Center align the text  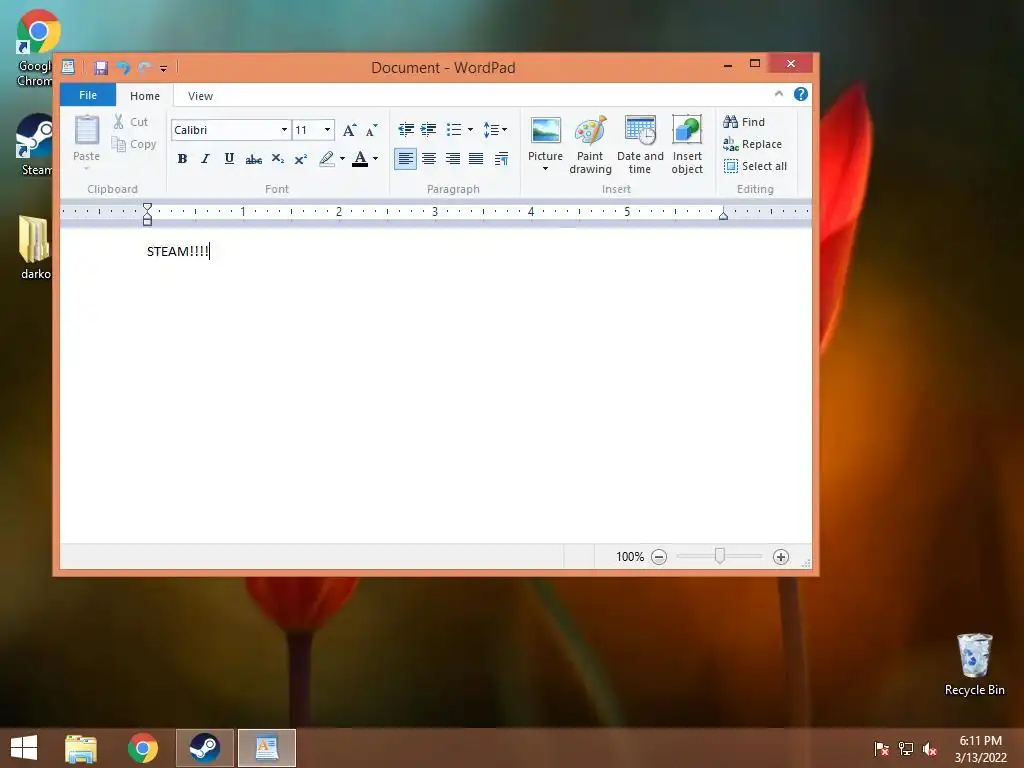(429, 159)
